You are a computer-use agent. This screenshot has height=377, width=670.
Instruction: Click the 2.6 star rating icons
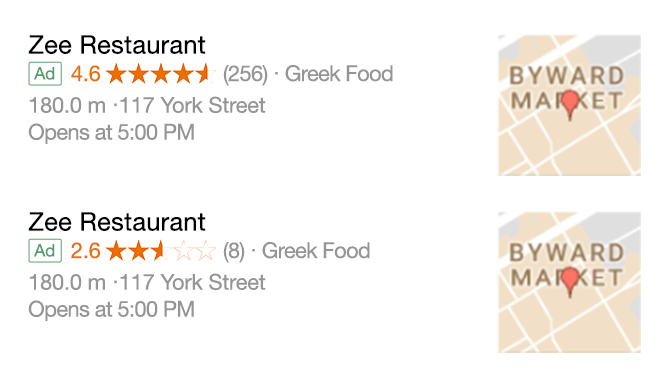click(161, 250)
